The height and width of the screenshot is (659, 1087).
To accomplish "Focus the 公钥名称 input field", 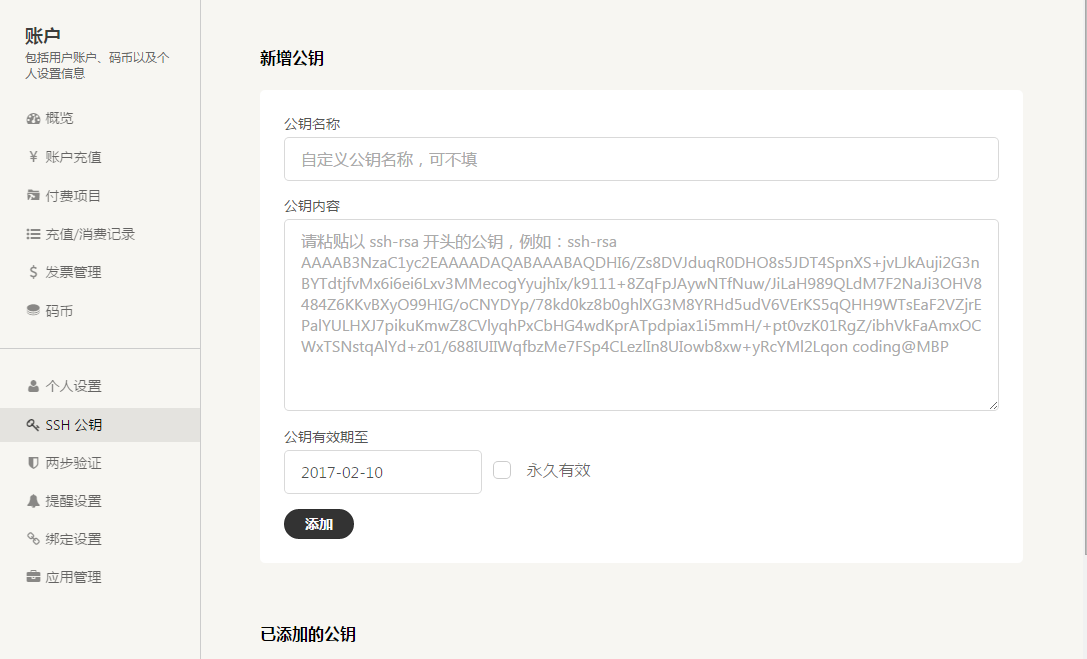I will (641, 159).
